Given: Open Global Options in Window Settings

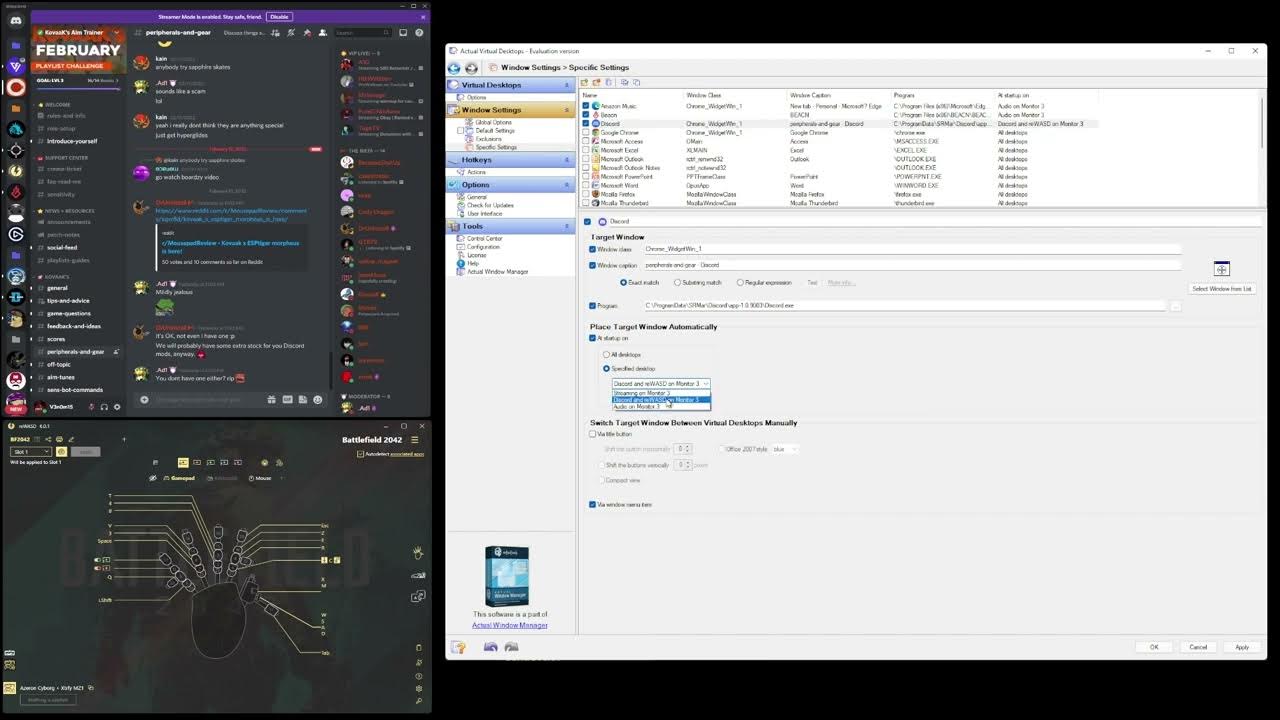Looking at the screenshot, I should click(x=493, y=122).
